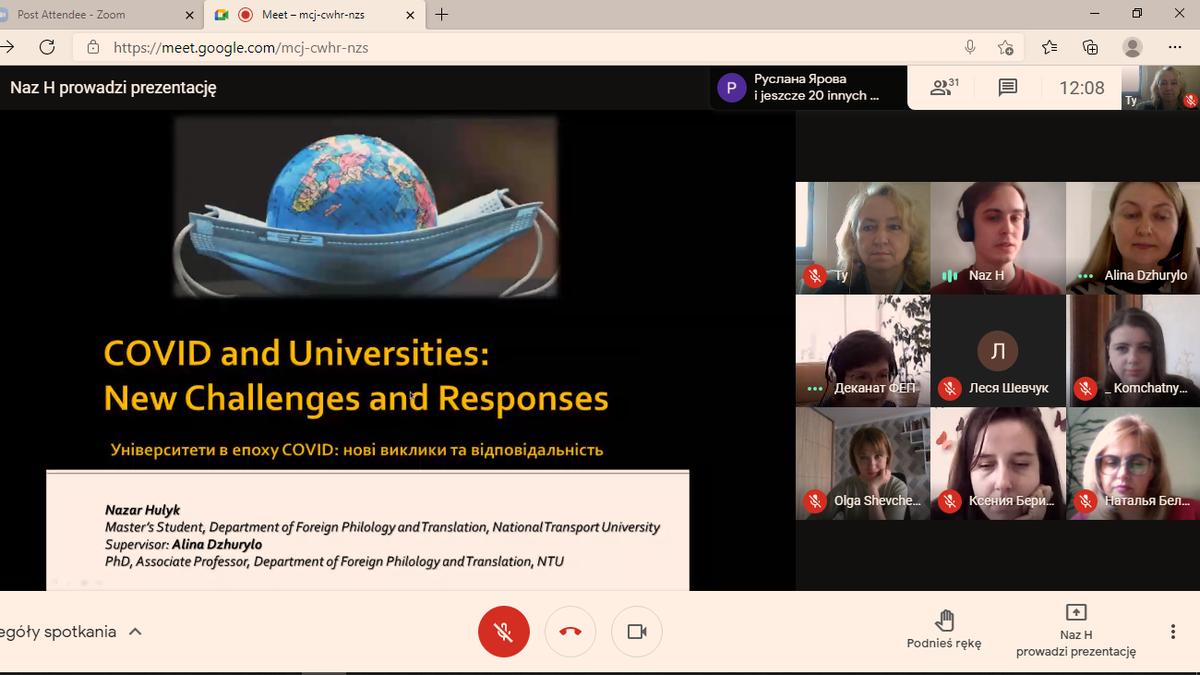Open browser settings and more menu
The width and height of the screenshot is (1200, 675).
[1174, 47]
